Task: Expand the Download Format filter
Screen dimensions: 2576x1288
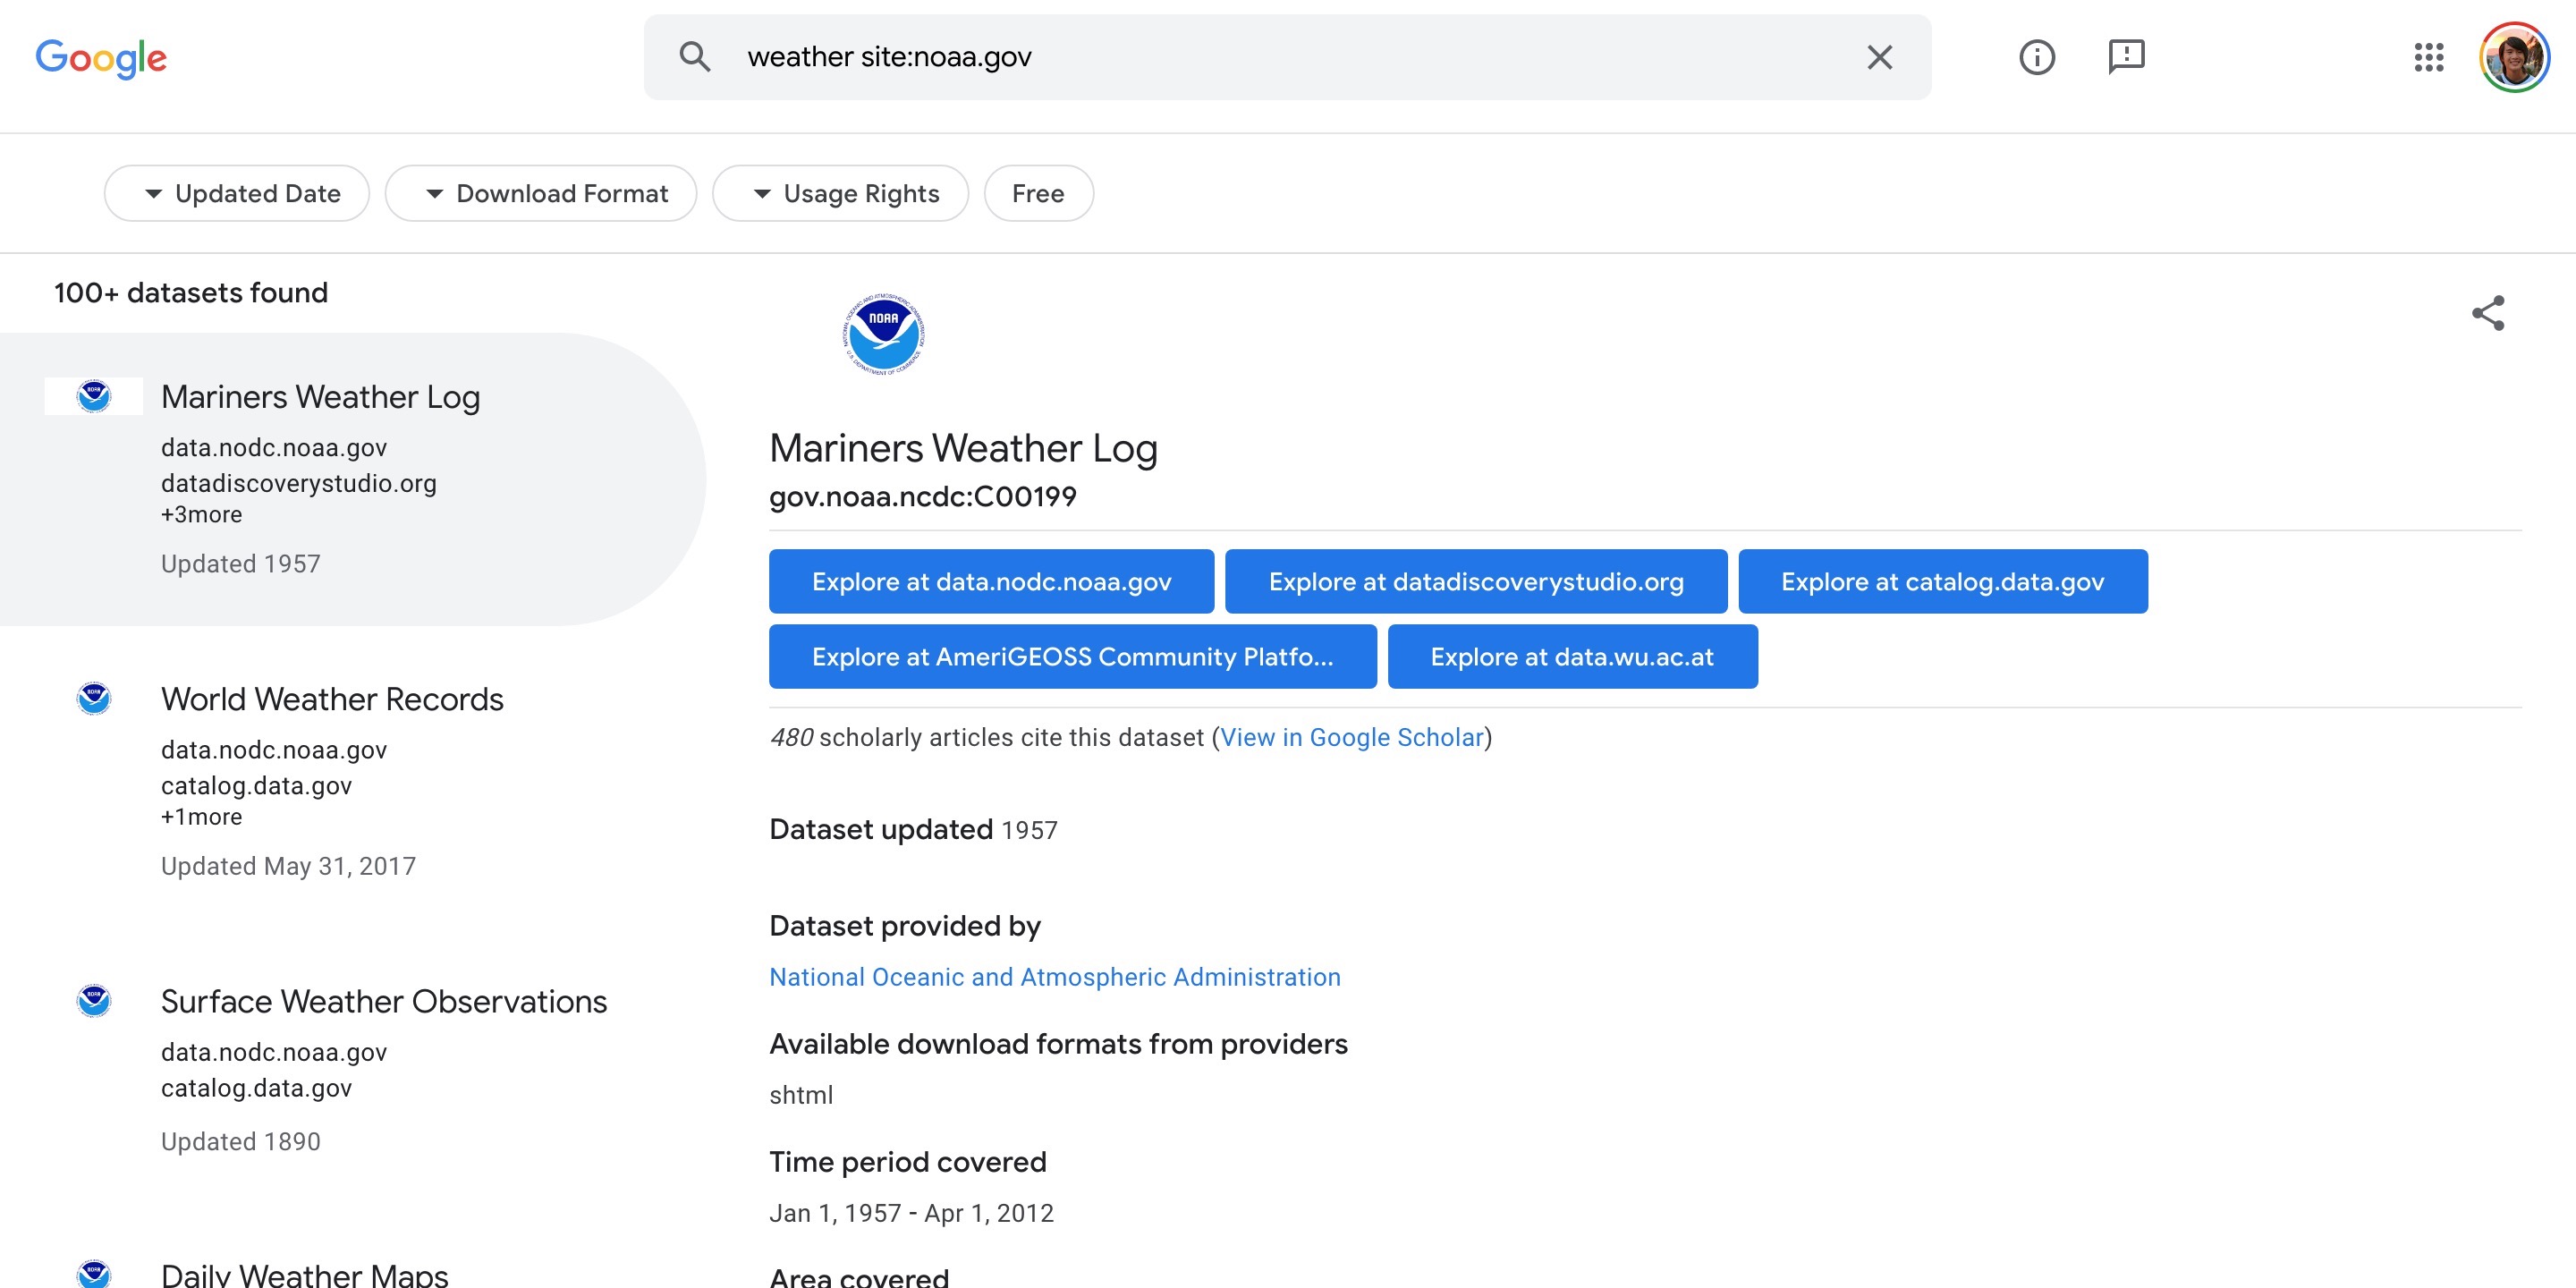Action: [541, 193]
